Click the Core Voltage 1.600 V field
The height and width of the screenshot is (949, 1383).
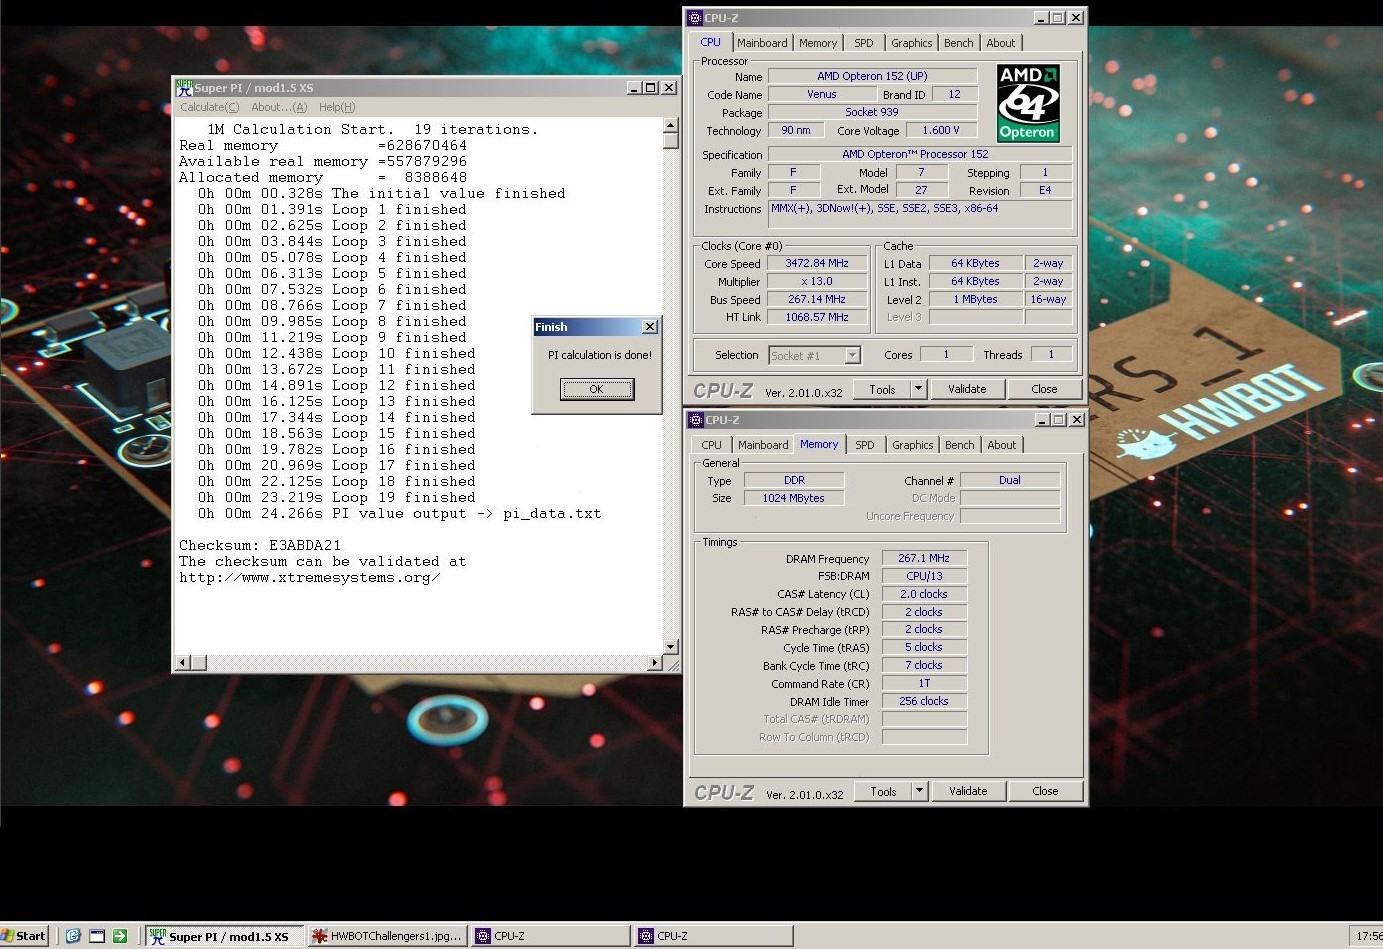[x=941, y=130]
